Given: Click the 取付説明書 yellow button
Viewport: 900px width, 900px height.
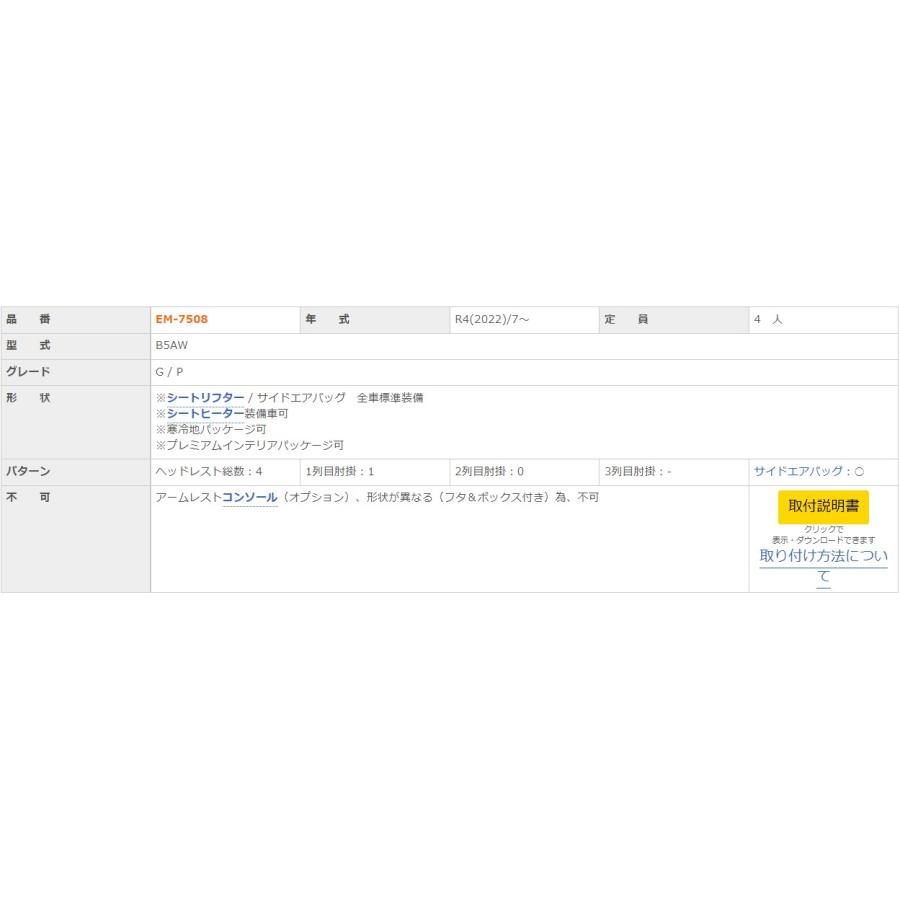Looking at the screenshot, I should tap(824, 507).
